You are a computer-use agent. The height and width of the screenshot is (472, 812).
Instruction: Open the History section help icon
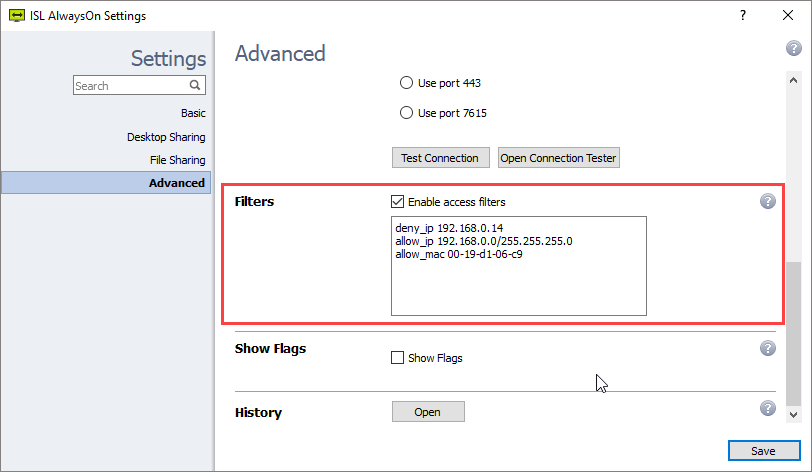coord(768,408)
